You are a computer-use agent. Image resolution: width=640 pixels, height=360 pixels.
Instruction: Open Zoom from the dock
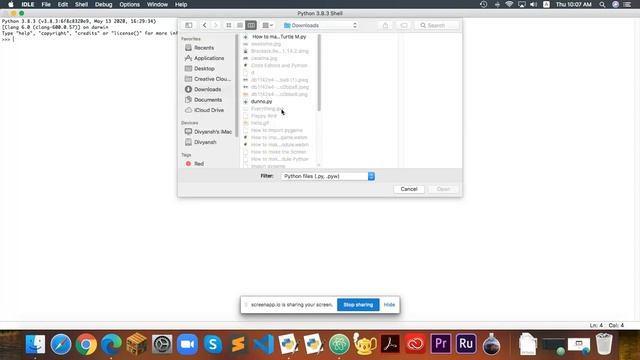187,344
